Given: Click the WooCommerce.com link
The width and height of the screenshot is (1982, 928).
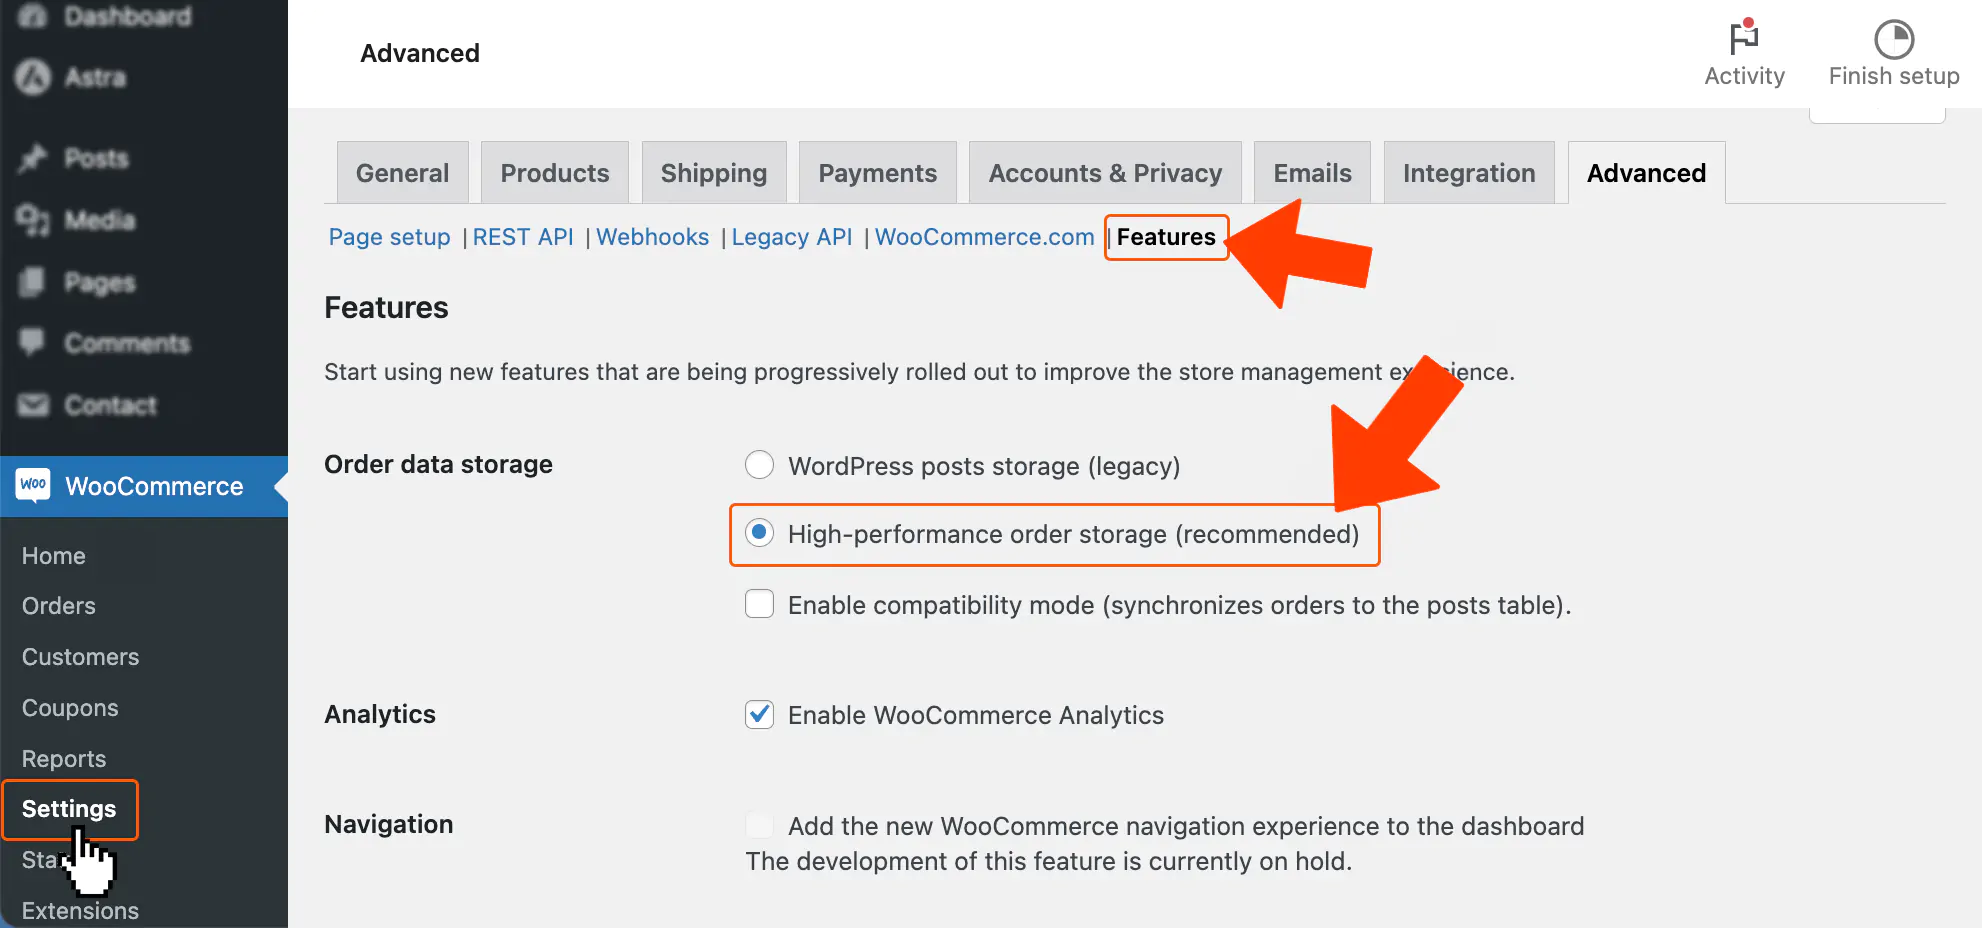Looking at the screenshot, I should (983, 237).
